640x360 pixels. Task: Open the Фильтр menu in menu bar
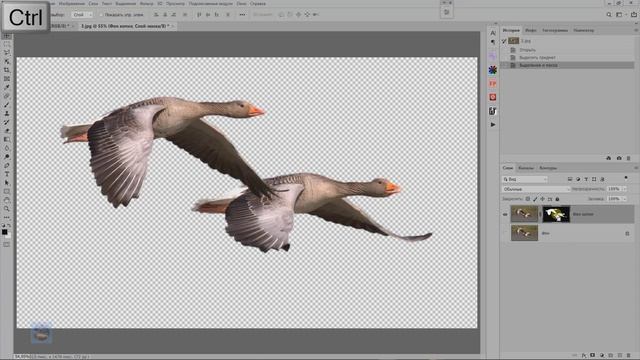[x=147, y=3]
